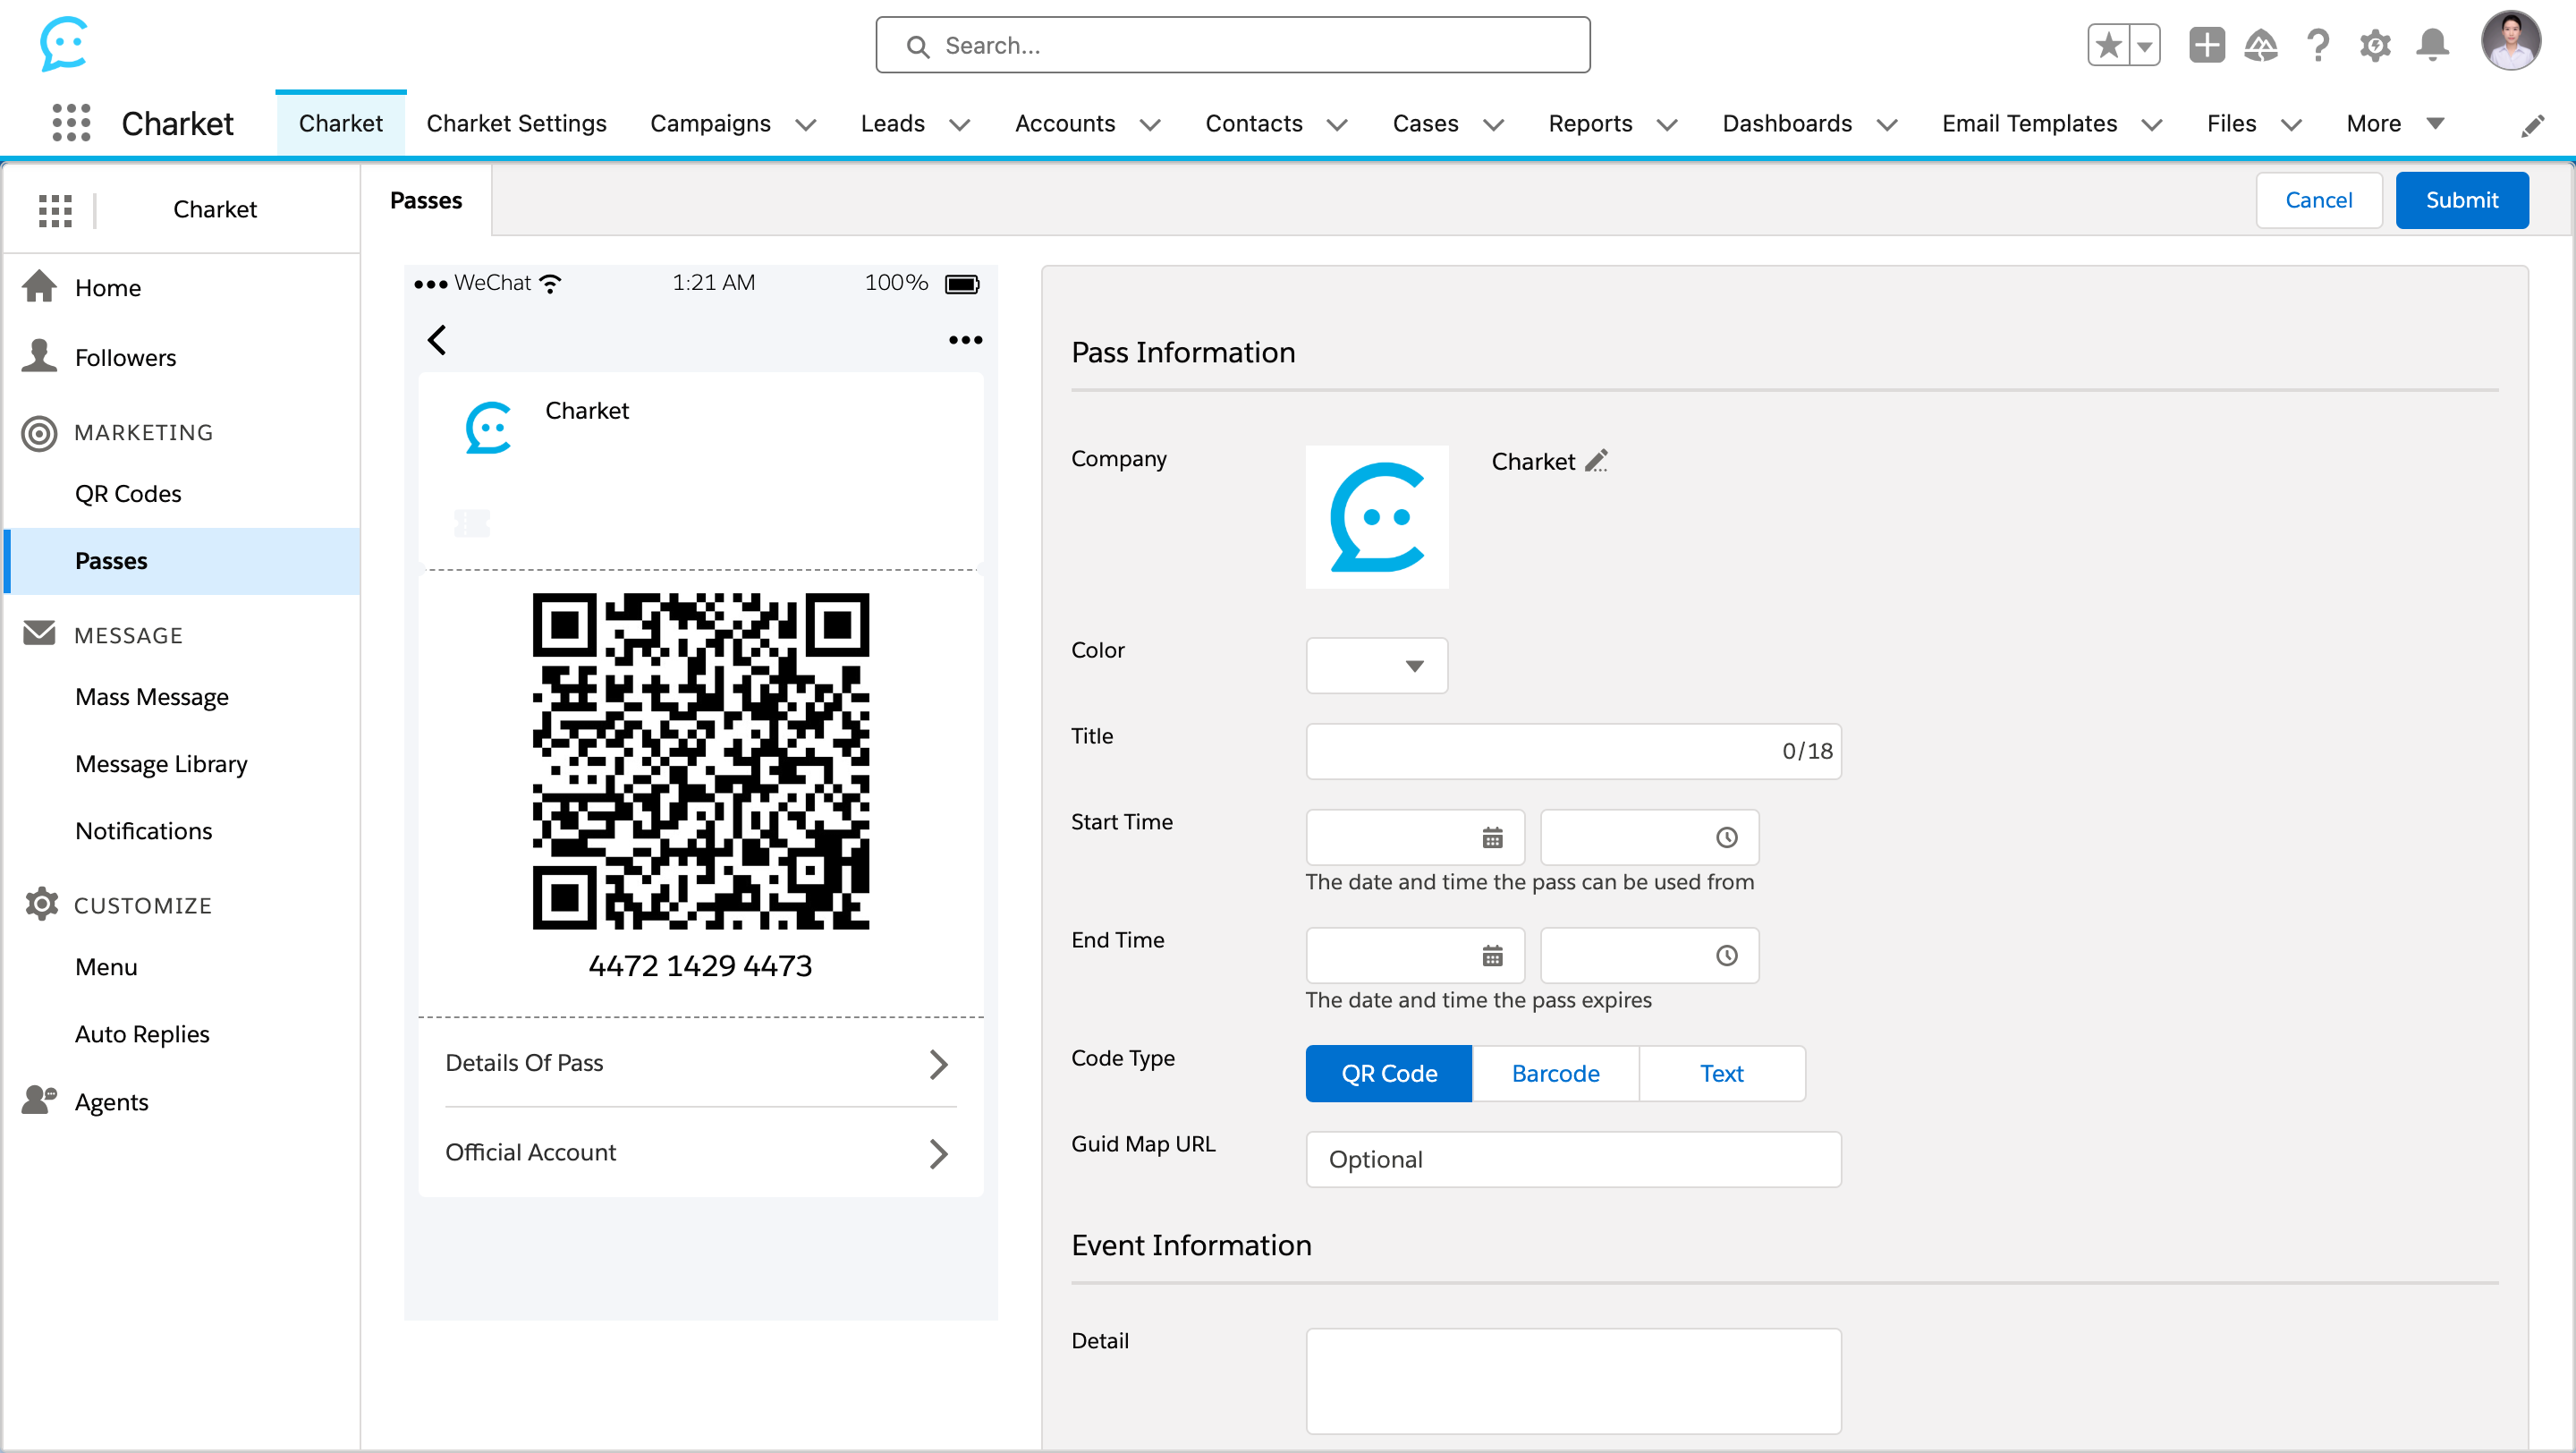
Task: Open Auto Replies in sidebar
Action: click(x=142, y=1034)
